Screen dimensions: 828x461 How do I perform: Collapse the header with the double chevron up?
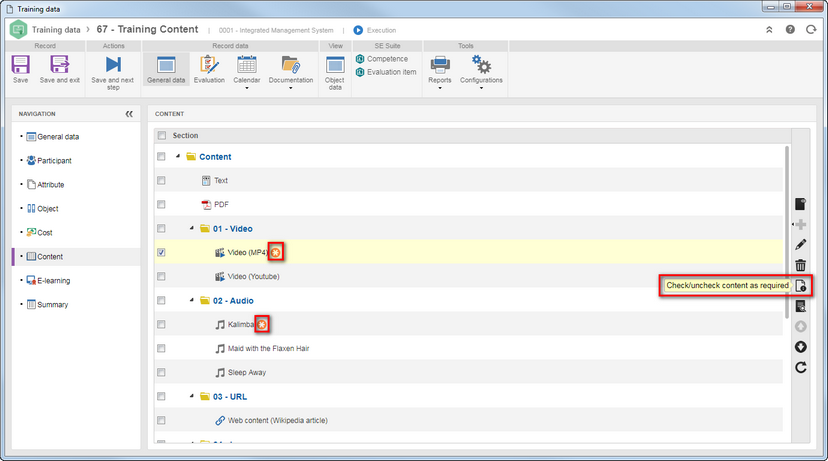point(769,30)
